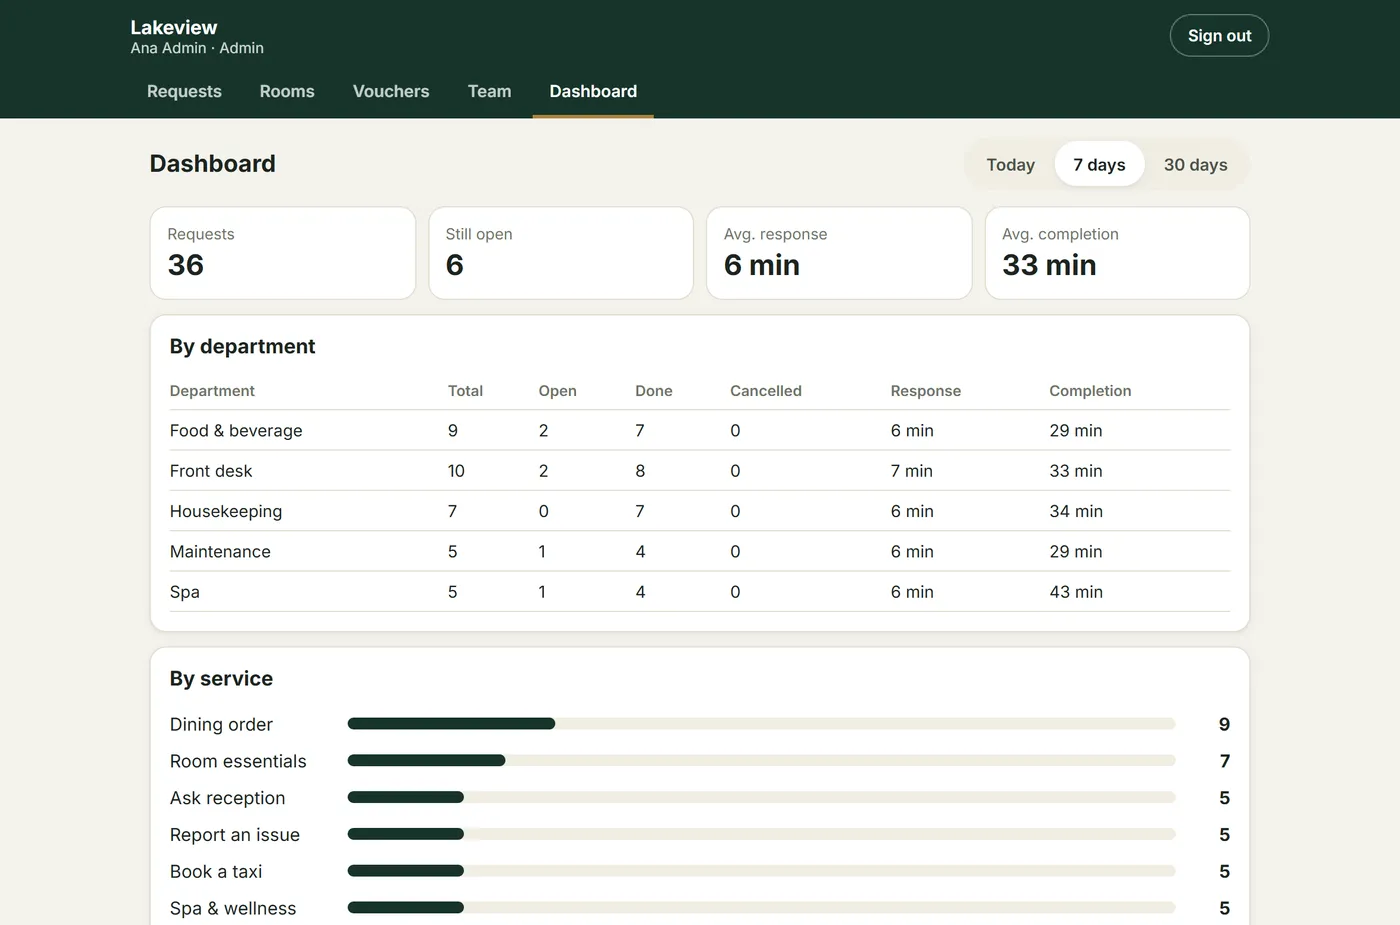1400x925 pixels.
Task: Click Front desk total value 10
Action: [456, 471]
